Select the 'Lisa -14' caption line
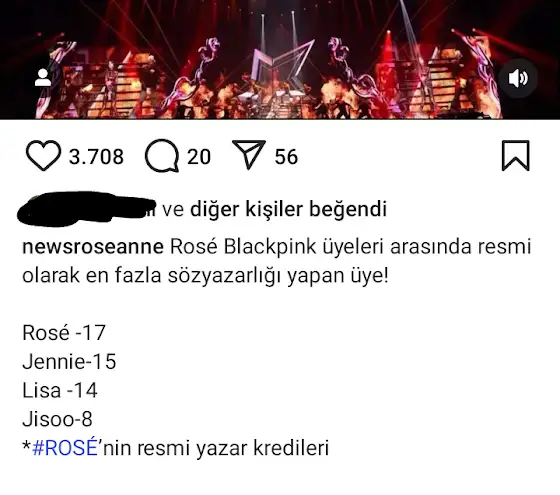 point(60,390)
